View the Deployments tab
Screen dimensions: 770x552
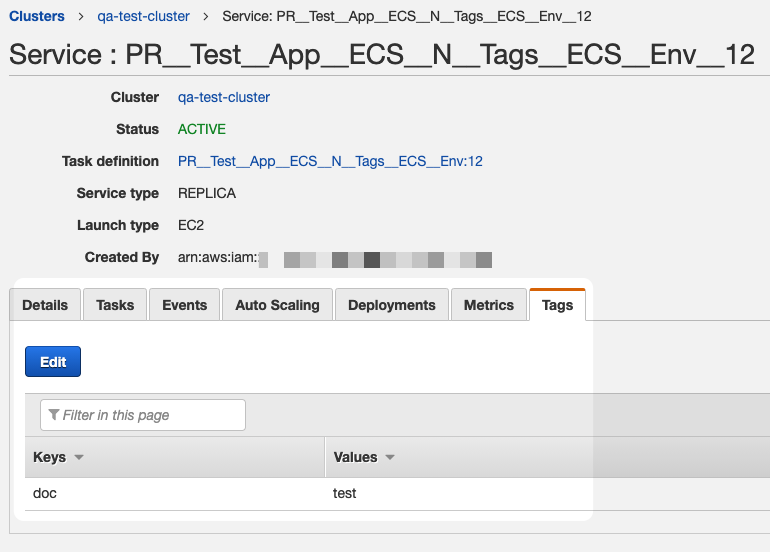[x=392, y=305]
